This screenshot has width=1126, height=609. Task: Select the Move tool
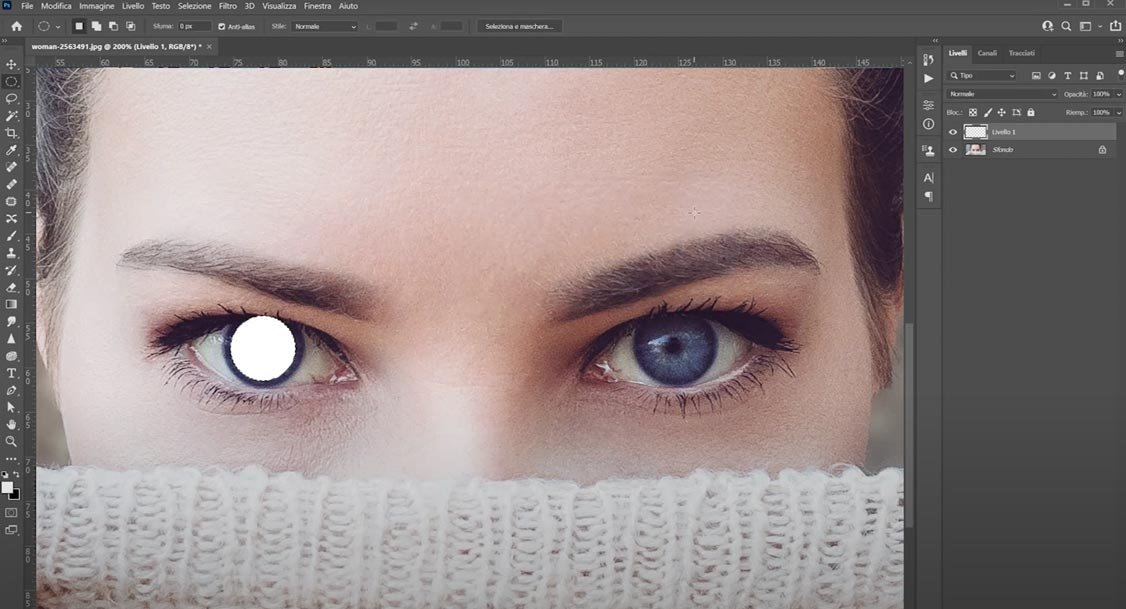(x=11, y=65)
